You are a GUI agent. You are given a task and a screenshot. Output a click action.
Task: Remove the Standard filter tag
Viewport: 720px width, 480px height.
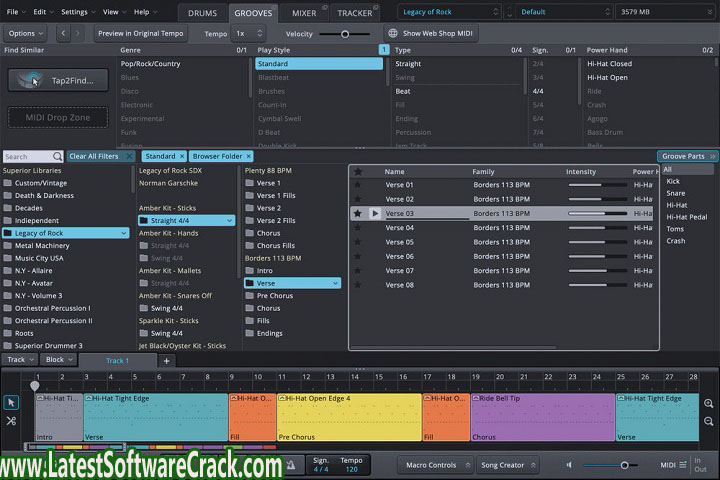click(182, 156)
